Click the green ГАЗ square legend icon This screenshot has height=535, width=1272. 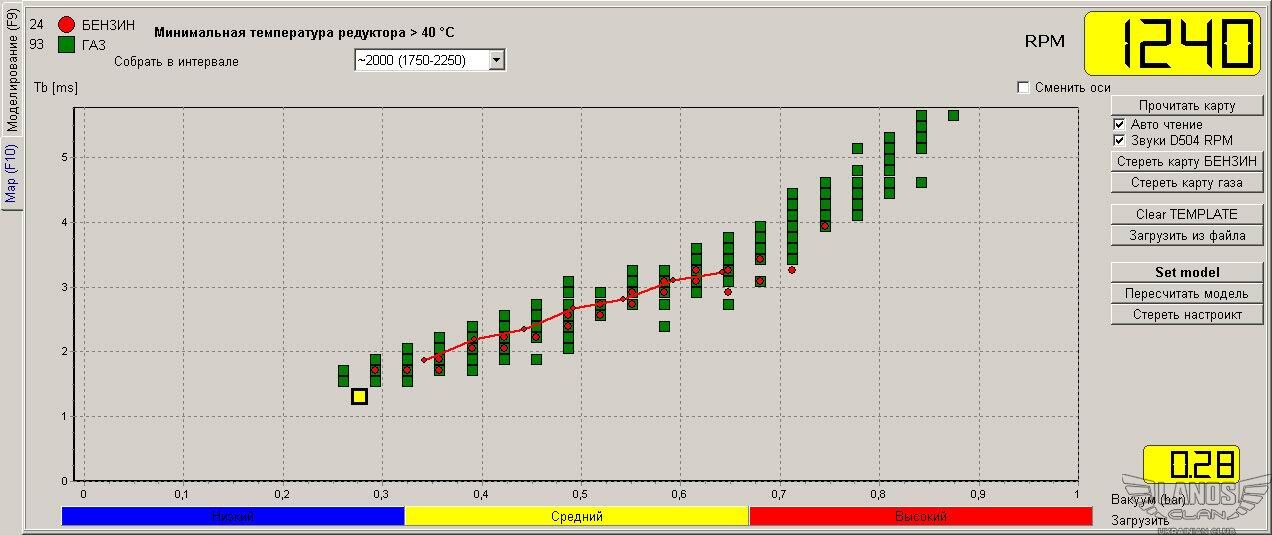67,44
